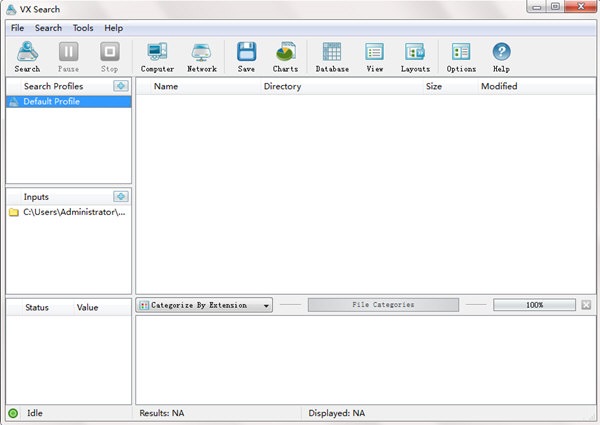Viewport: 600px width, 425px height.
Task: Add an input via Inputs panel button
Action: coord(121,197)
